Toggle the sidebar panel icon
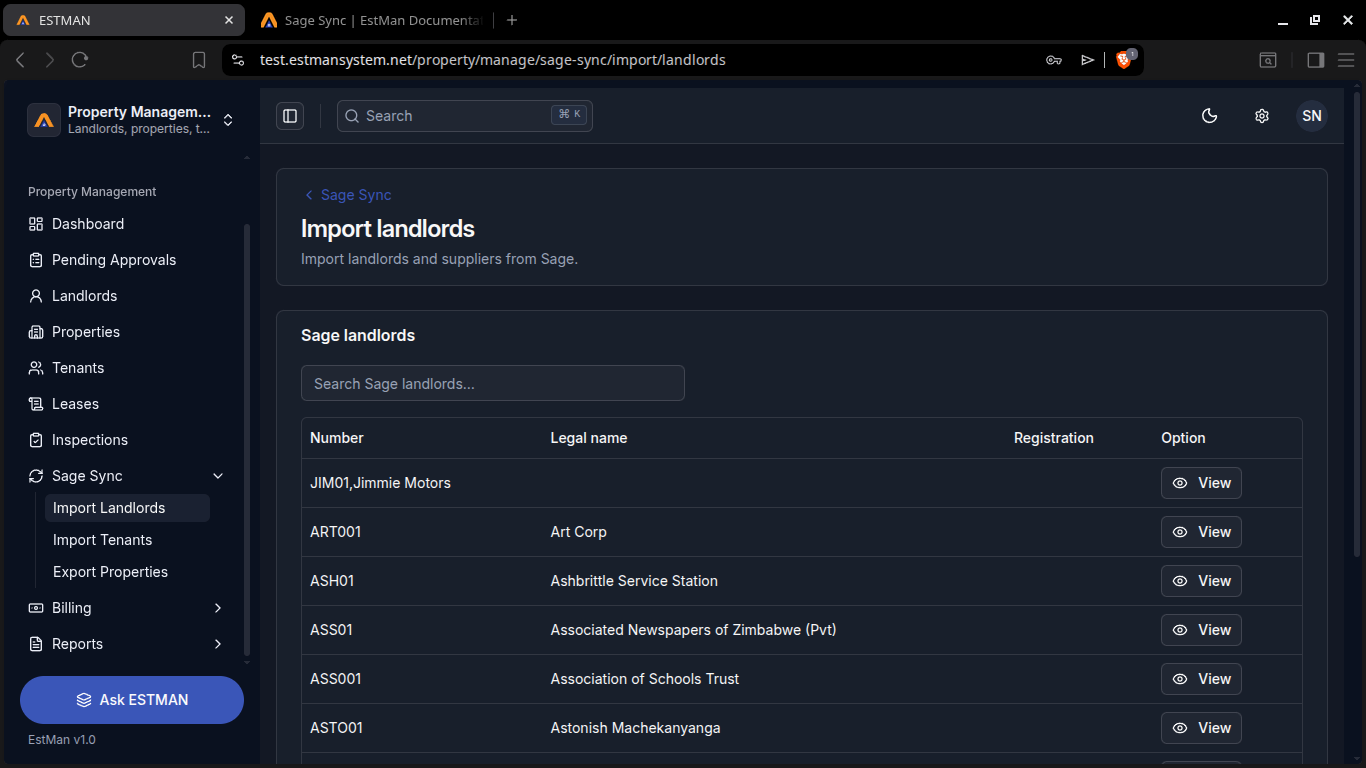The image size is (1366, 768). tap(290, 116)
